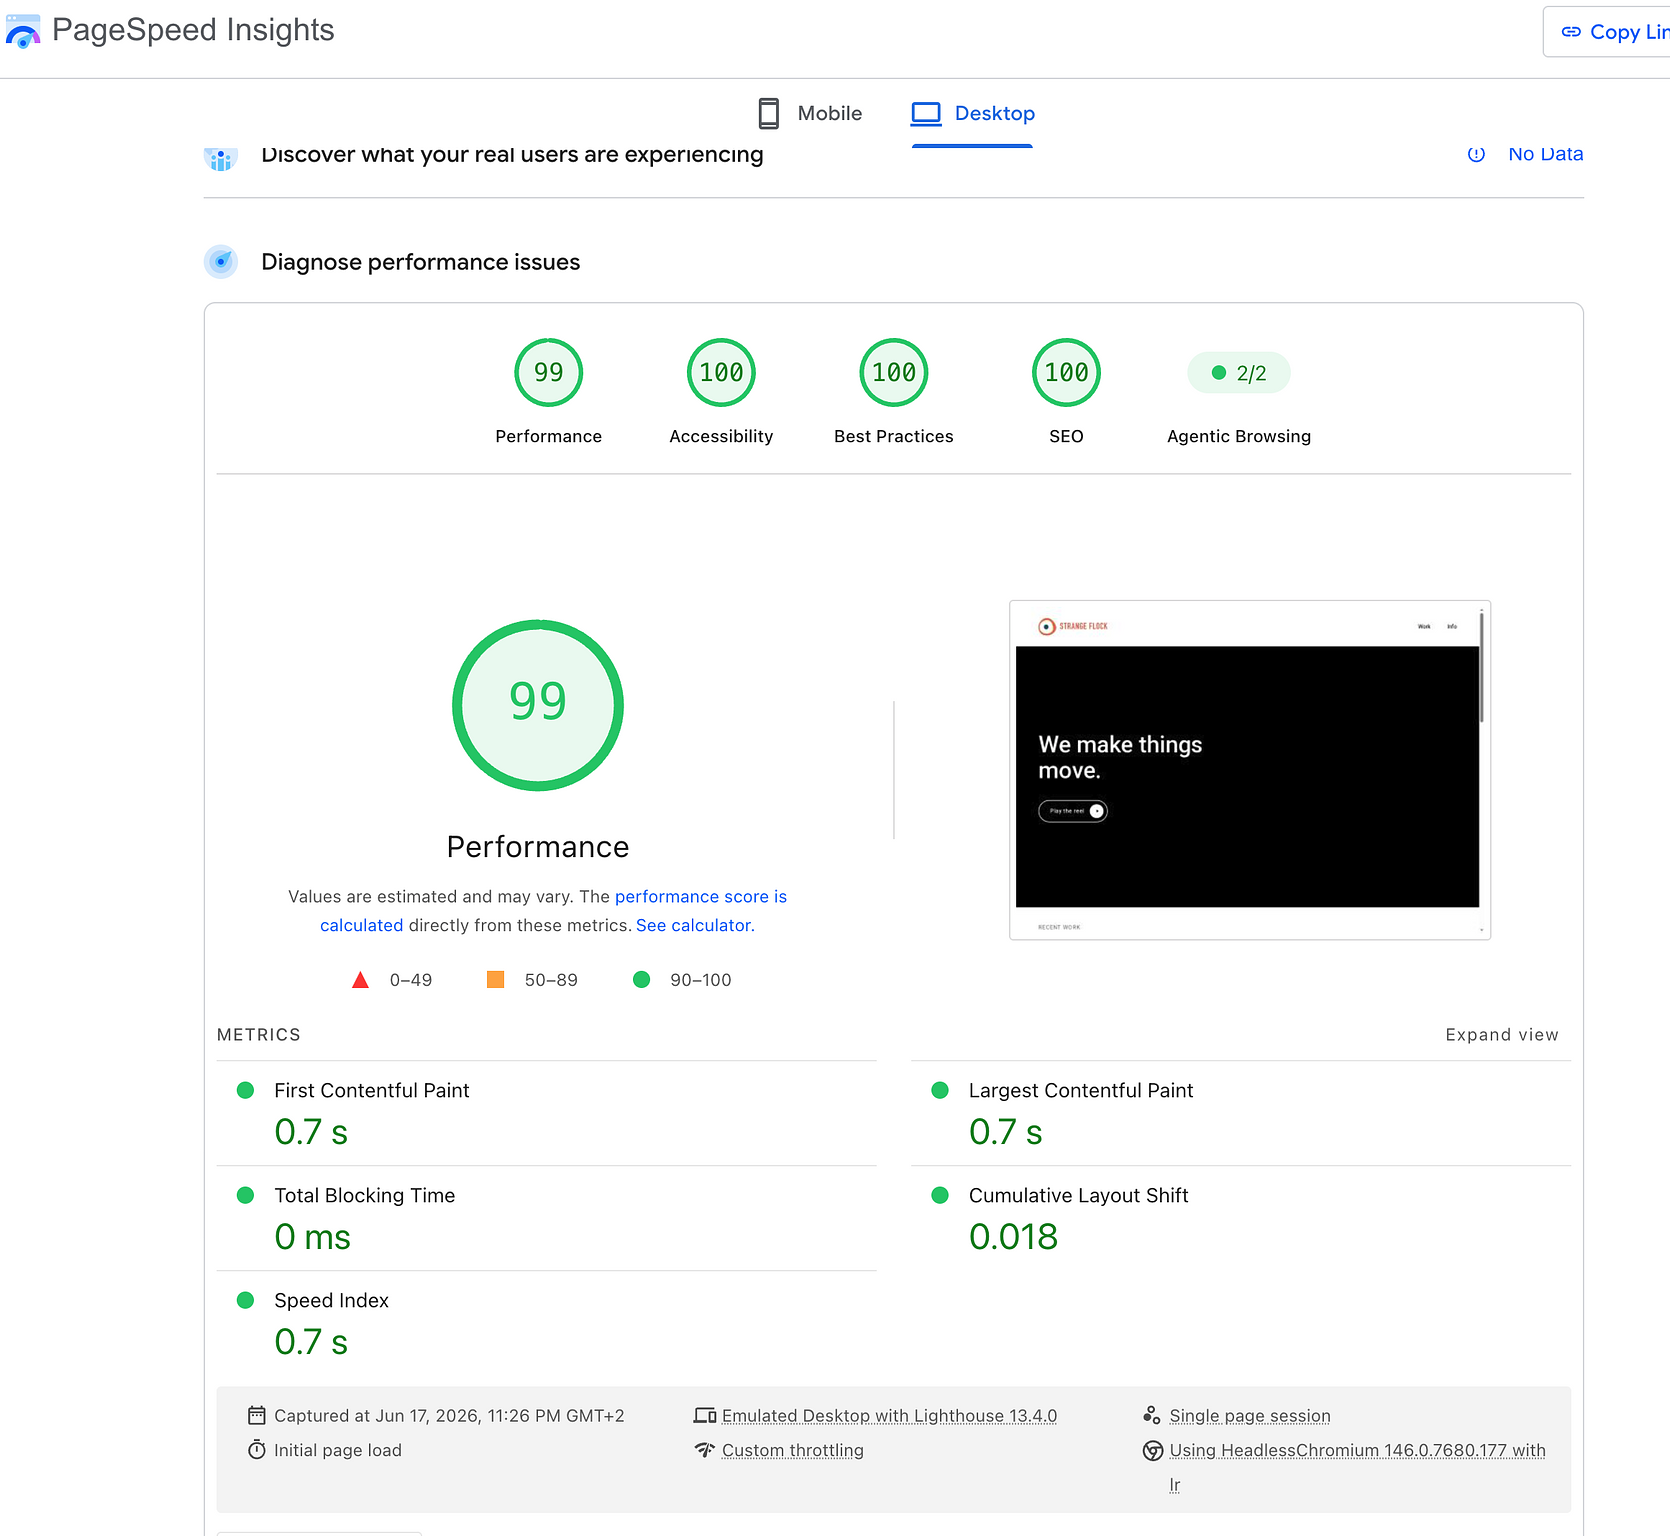The height and width of the screenshot is (1536, 1670).
Task: Click the Captured at Jun 17, 2026 text
Action: pyautogui.click(x=449, y=1416)
